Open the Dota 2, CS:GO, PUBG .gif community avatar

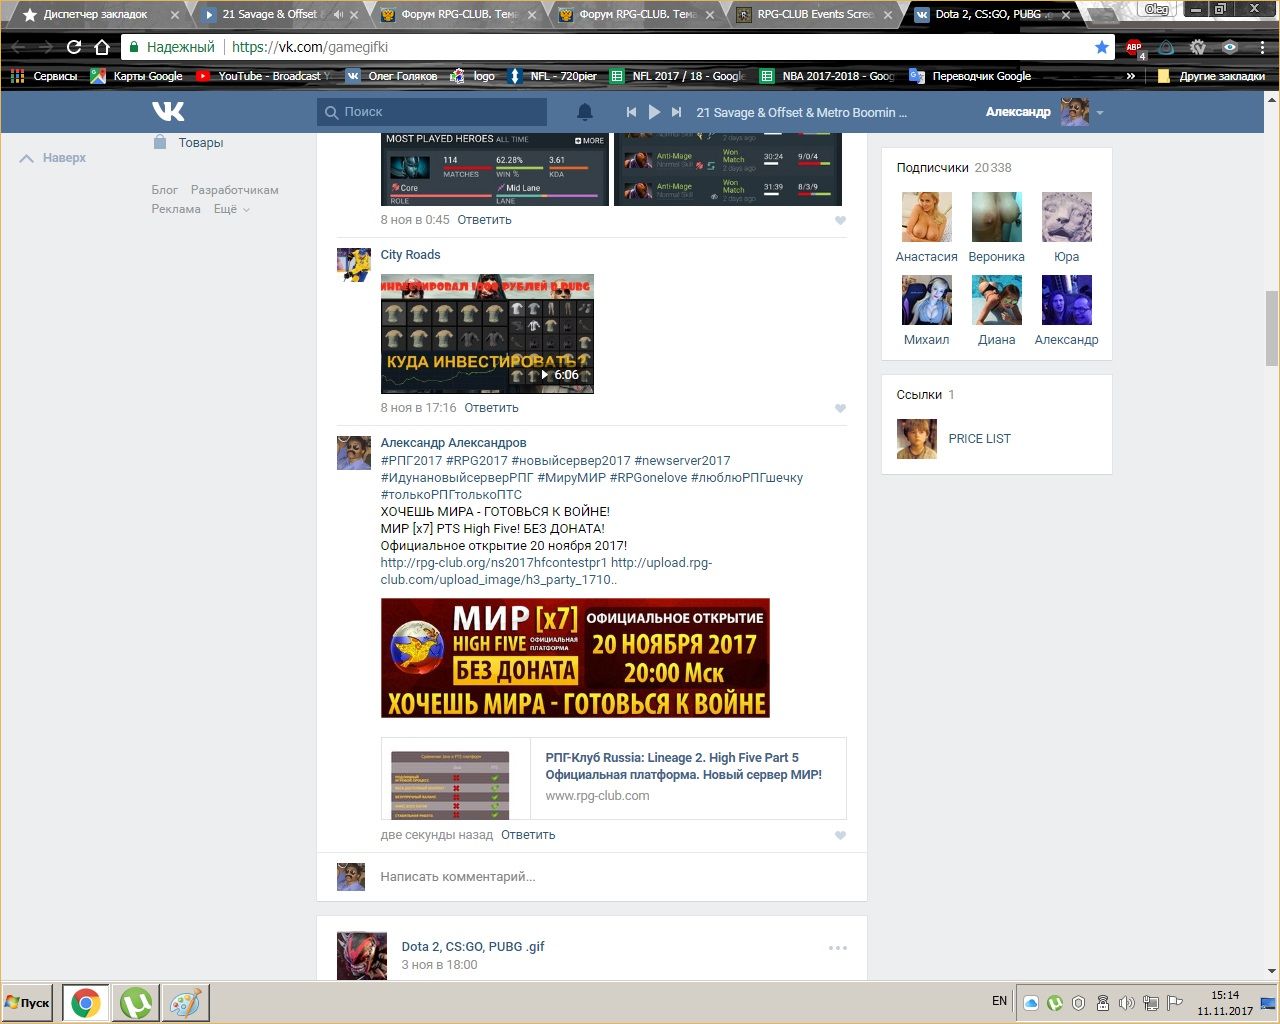pyautogui.click(x=361, y=956)
